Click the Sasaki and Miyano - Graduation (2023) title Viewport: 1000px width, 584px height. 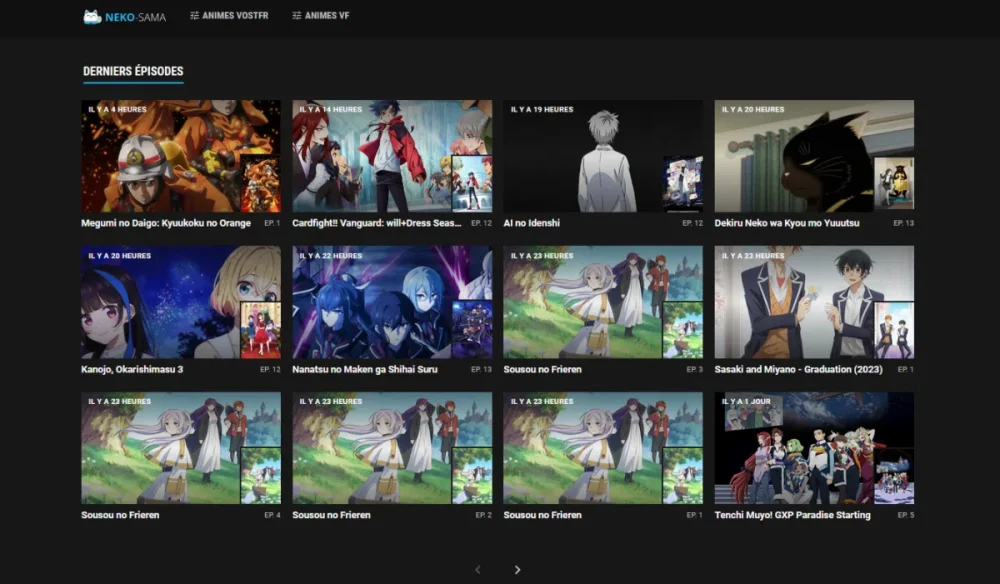(x=798, y=369)
